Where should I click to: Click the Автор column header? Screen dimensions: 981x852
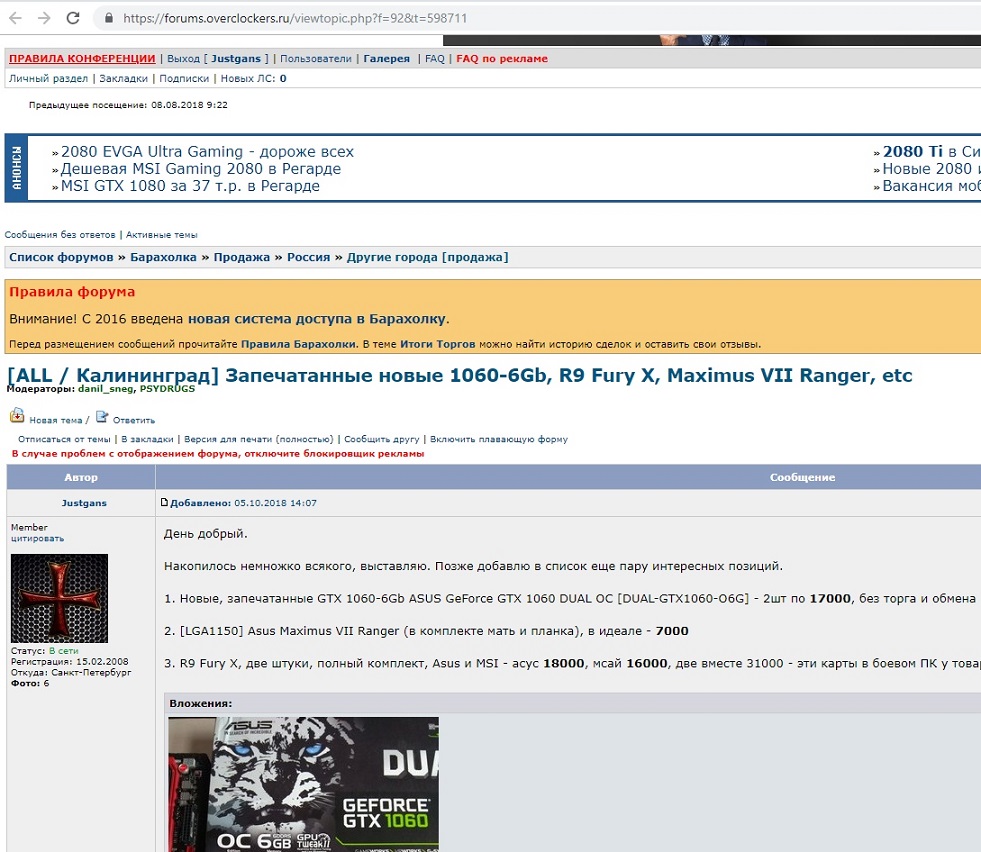tap(81, 477)
